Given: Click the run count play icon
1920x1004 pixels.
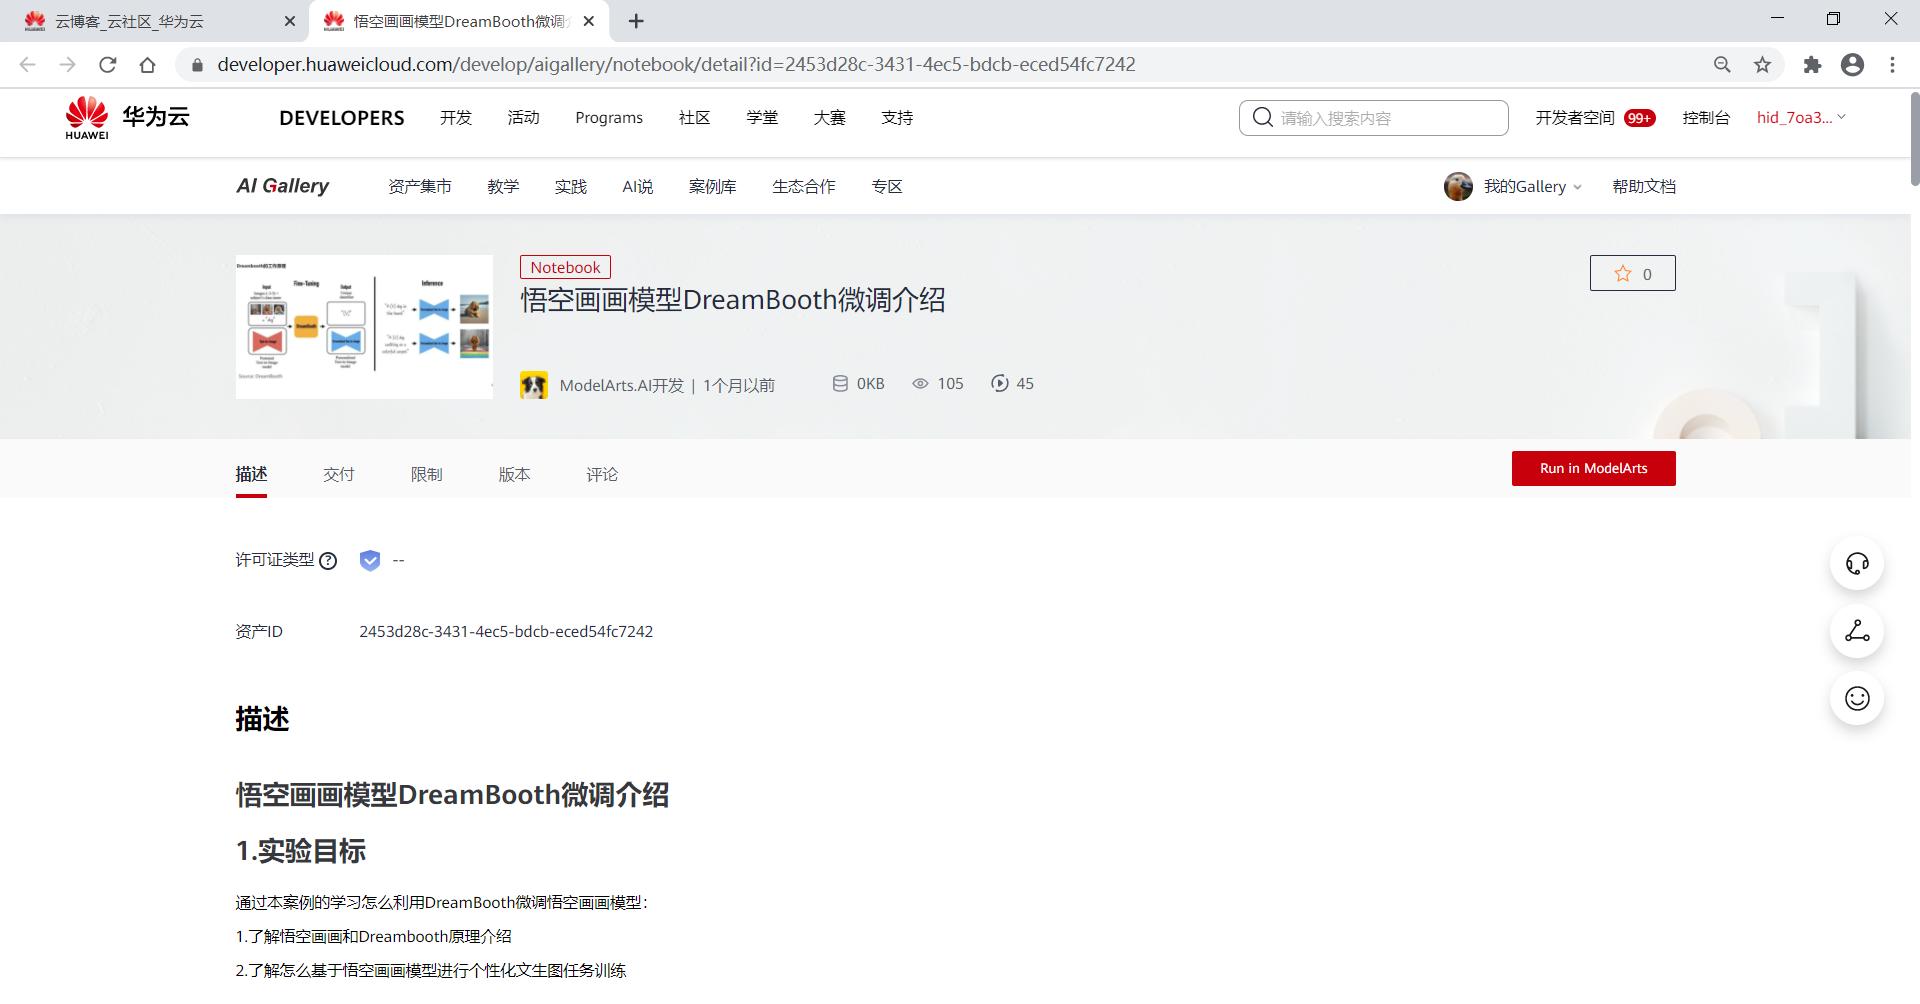Looking at the screenshot, I should (1000, 384).
